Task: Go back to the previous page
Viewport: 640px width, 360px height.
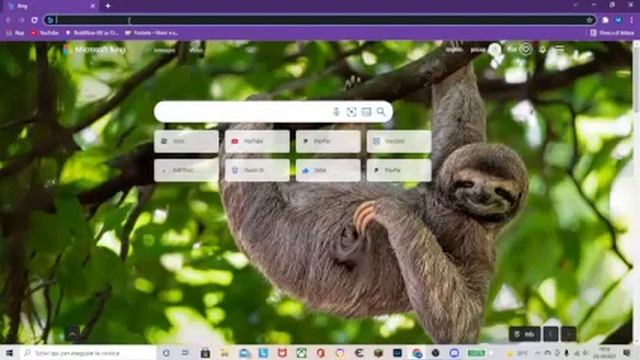Action: coord(9,20)
